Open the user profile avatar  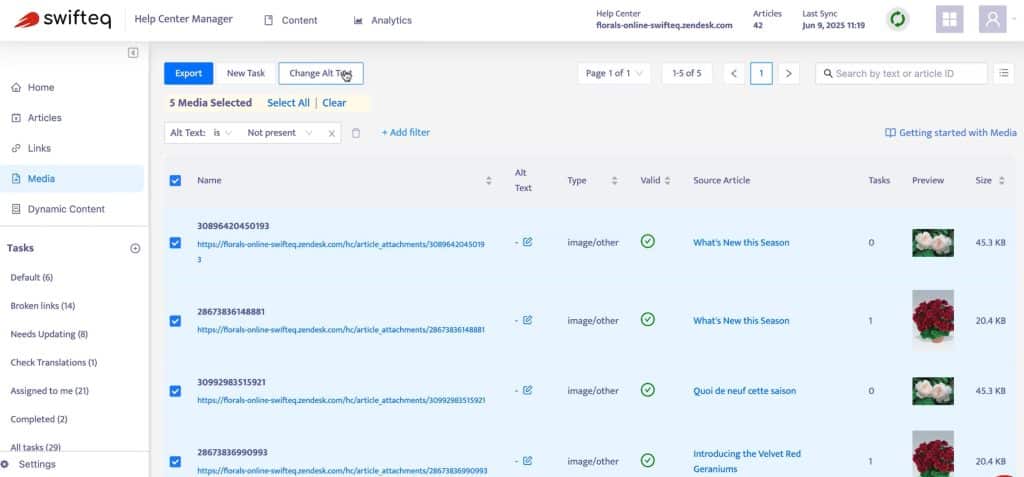click(x=992, y=20)
